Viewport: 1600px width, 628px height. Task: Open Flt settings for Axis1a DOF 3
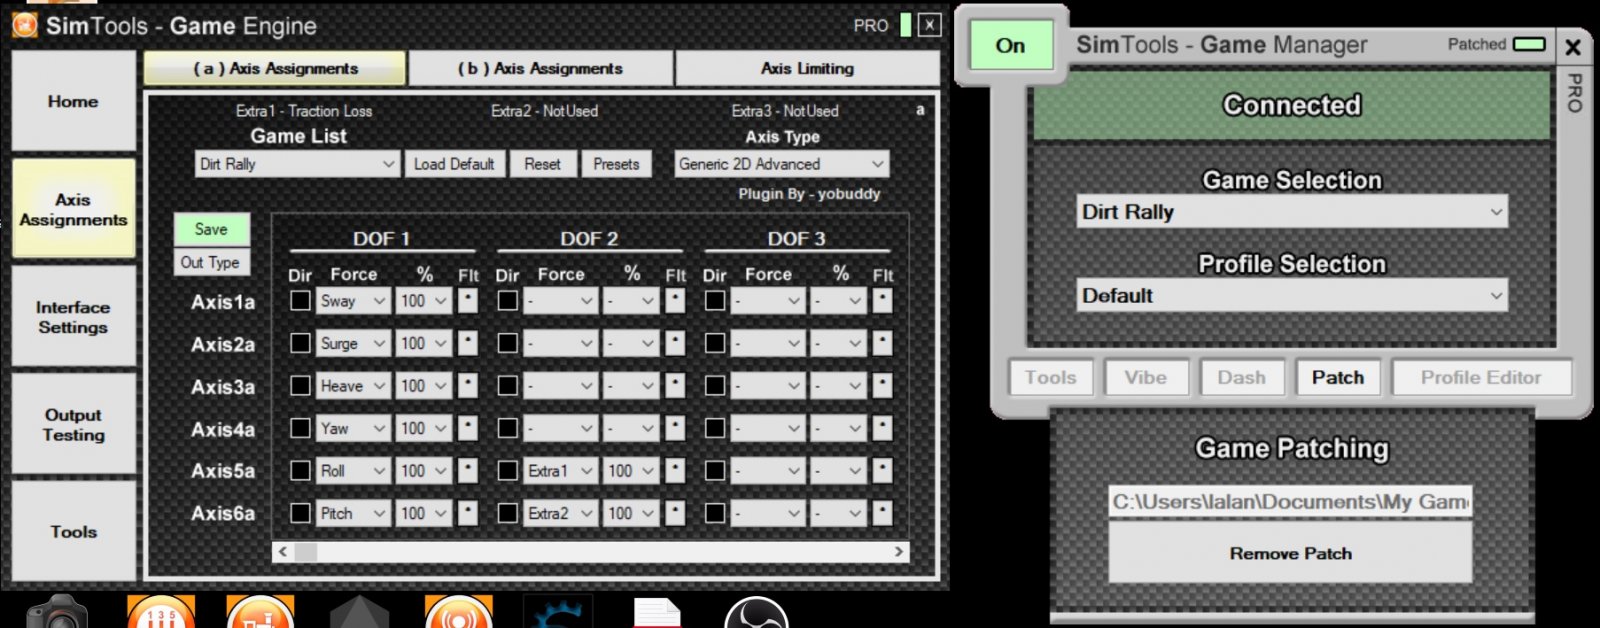(x=882, y=300)
